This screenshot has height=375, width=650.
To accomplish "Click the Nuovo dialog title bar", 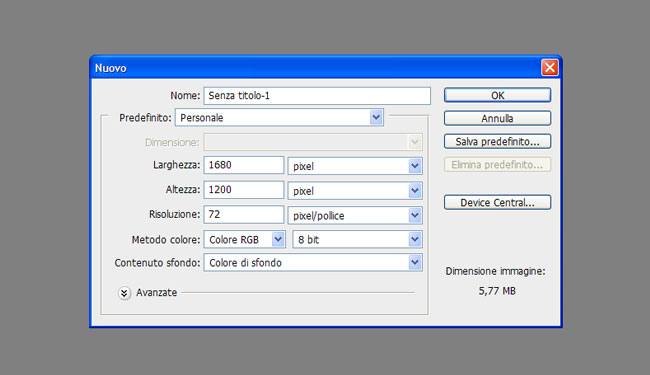I will (x=315, y=68).
